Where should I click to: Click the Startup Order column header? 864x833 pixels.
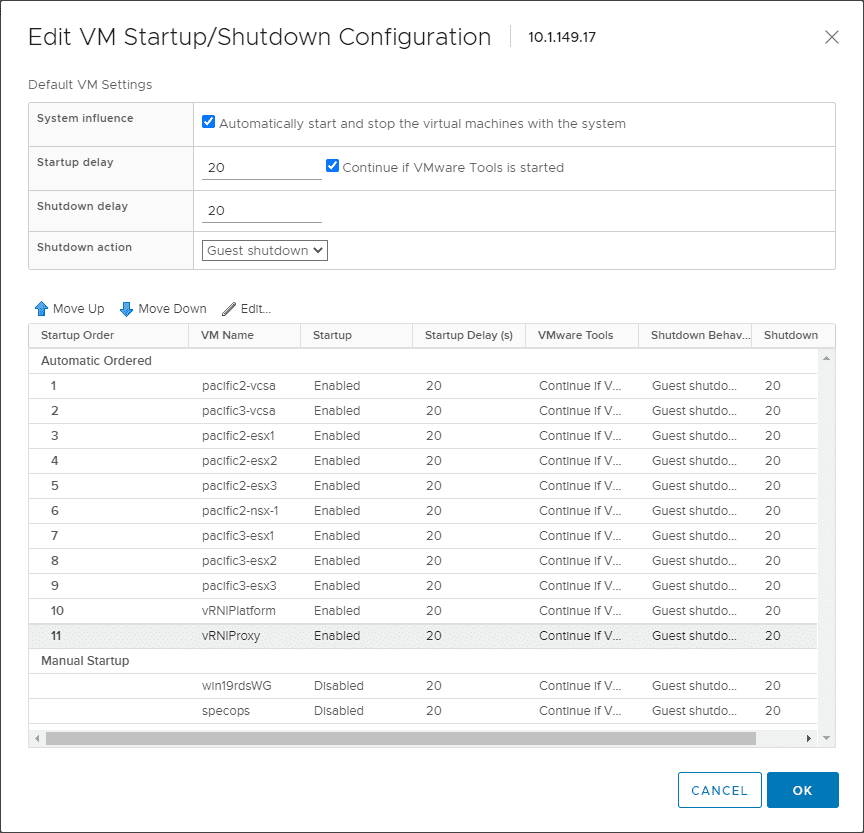77,335
